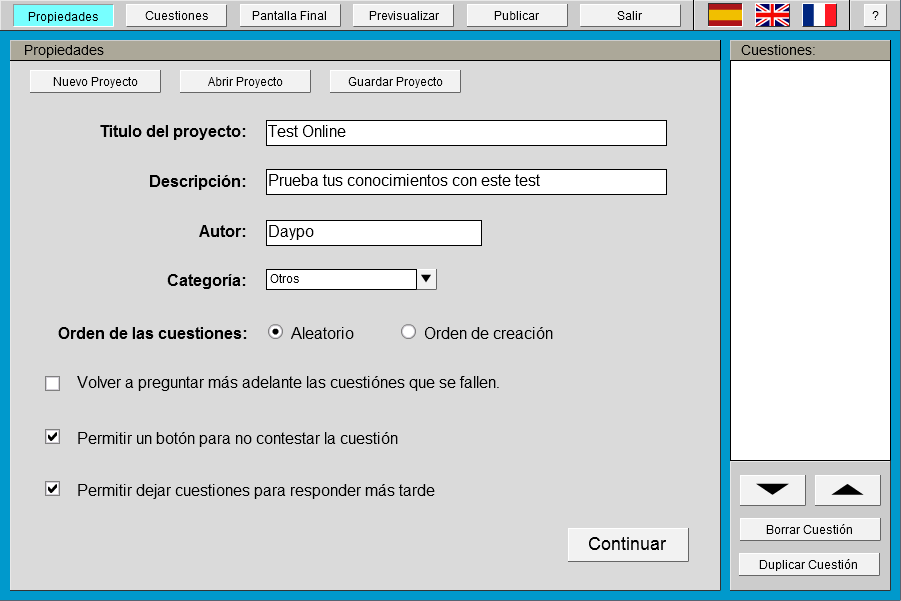Switch language to French flag
This screenshot has width=901, height=601.
point(819,15)
